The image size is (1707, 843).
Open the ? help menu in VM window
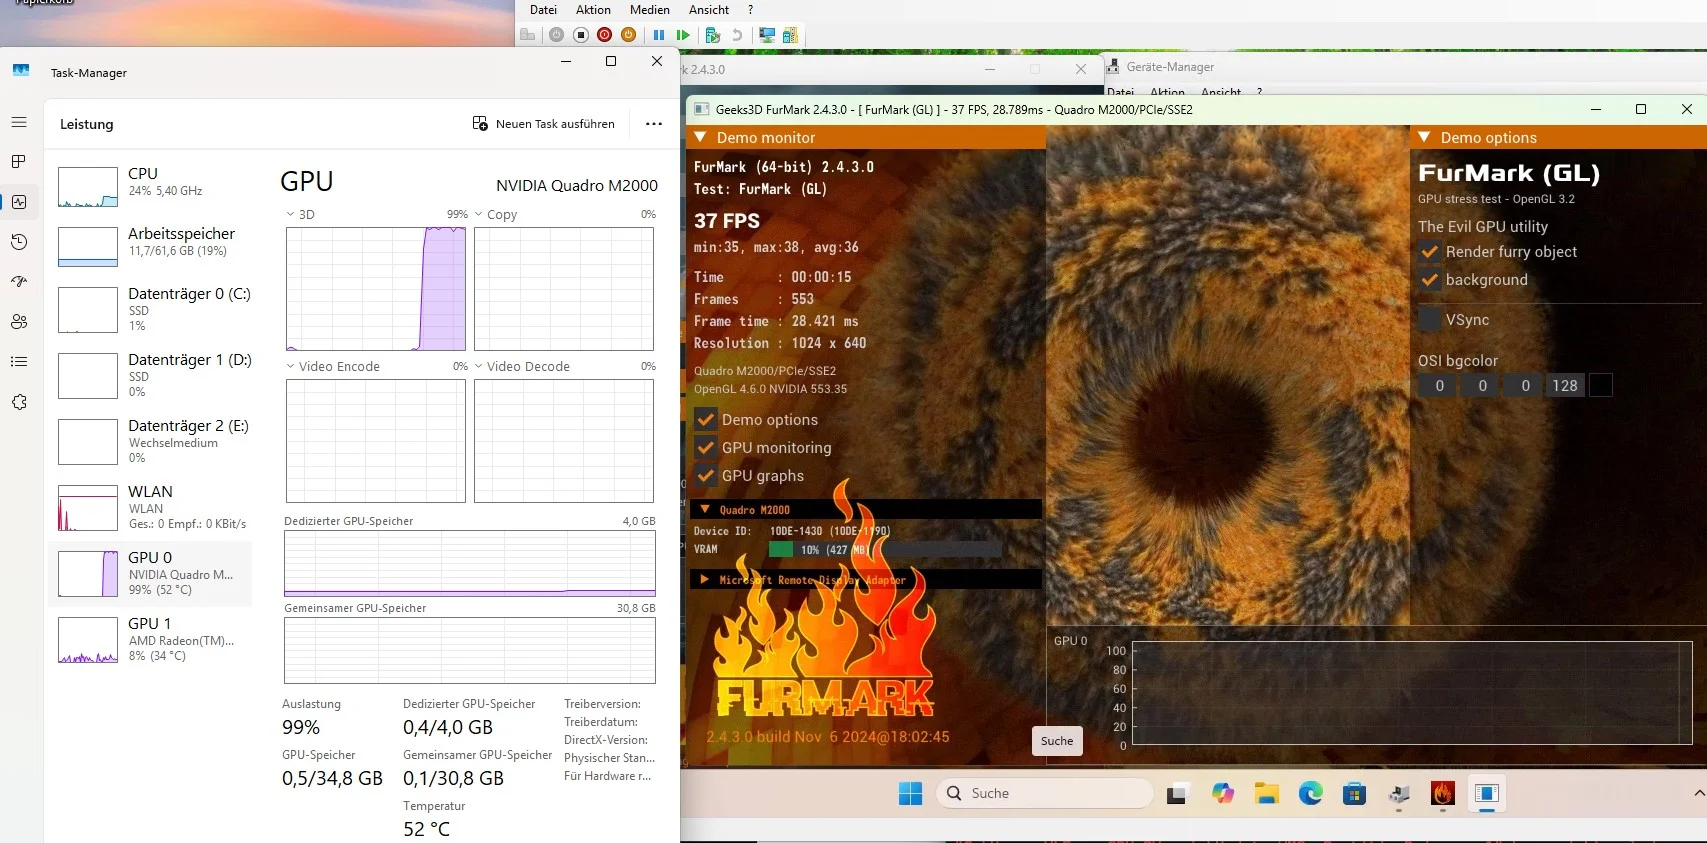tap(751, 10)
